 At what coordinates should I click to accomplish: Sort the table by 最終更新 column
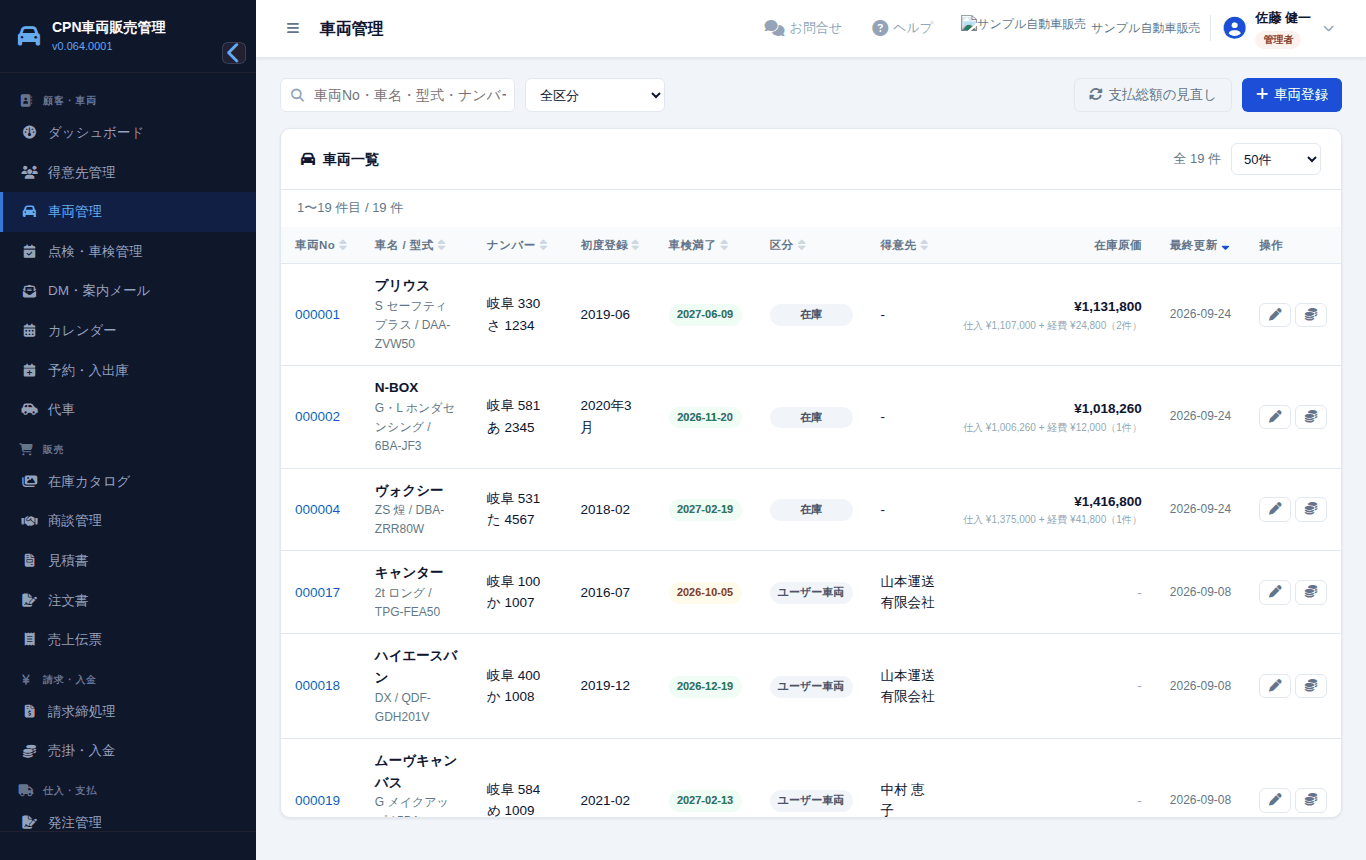coord(1199,245)
